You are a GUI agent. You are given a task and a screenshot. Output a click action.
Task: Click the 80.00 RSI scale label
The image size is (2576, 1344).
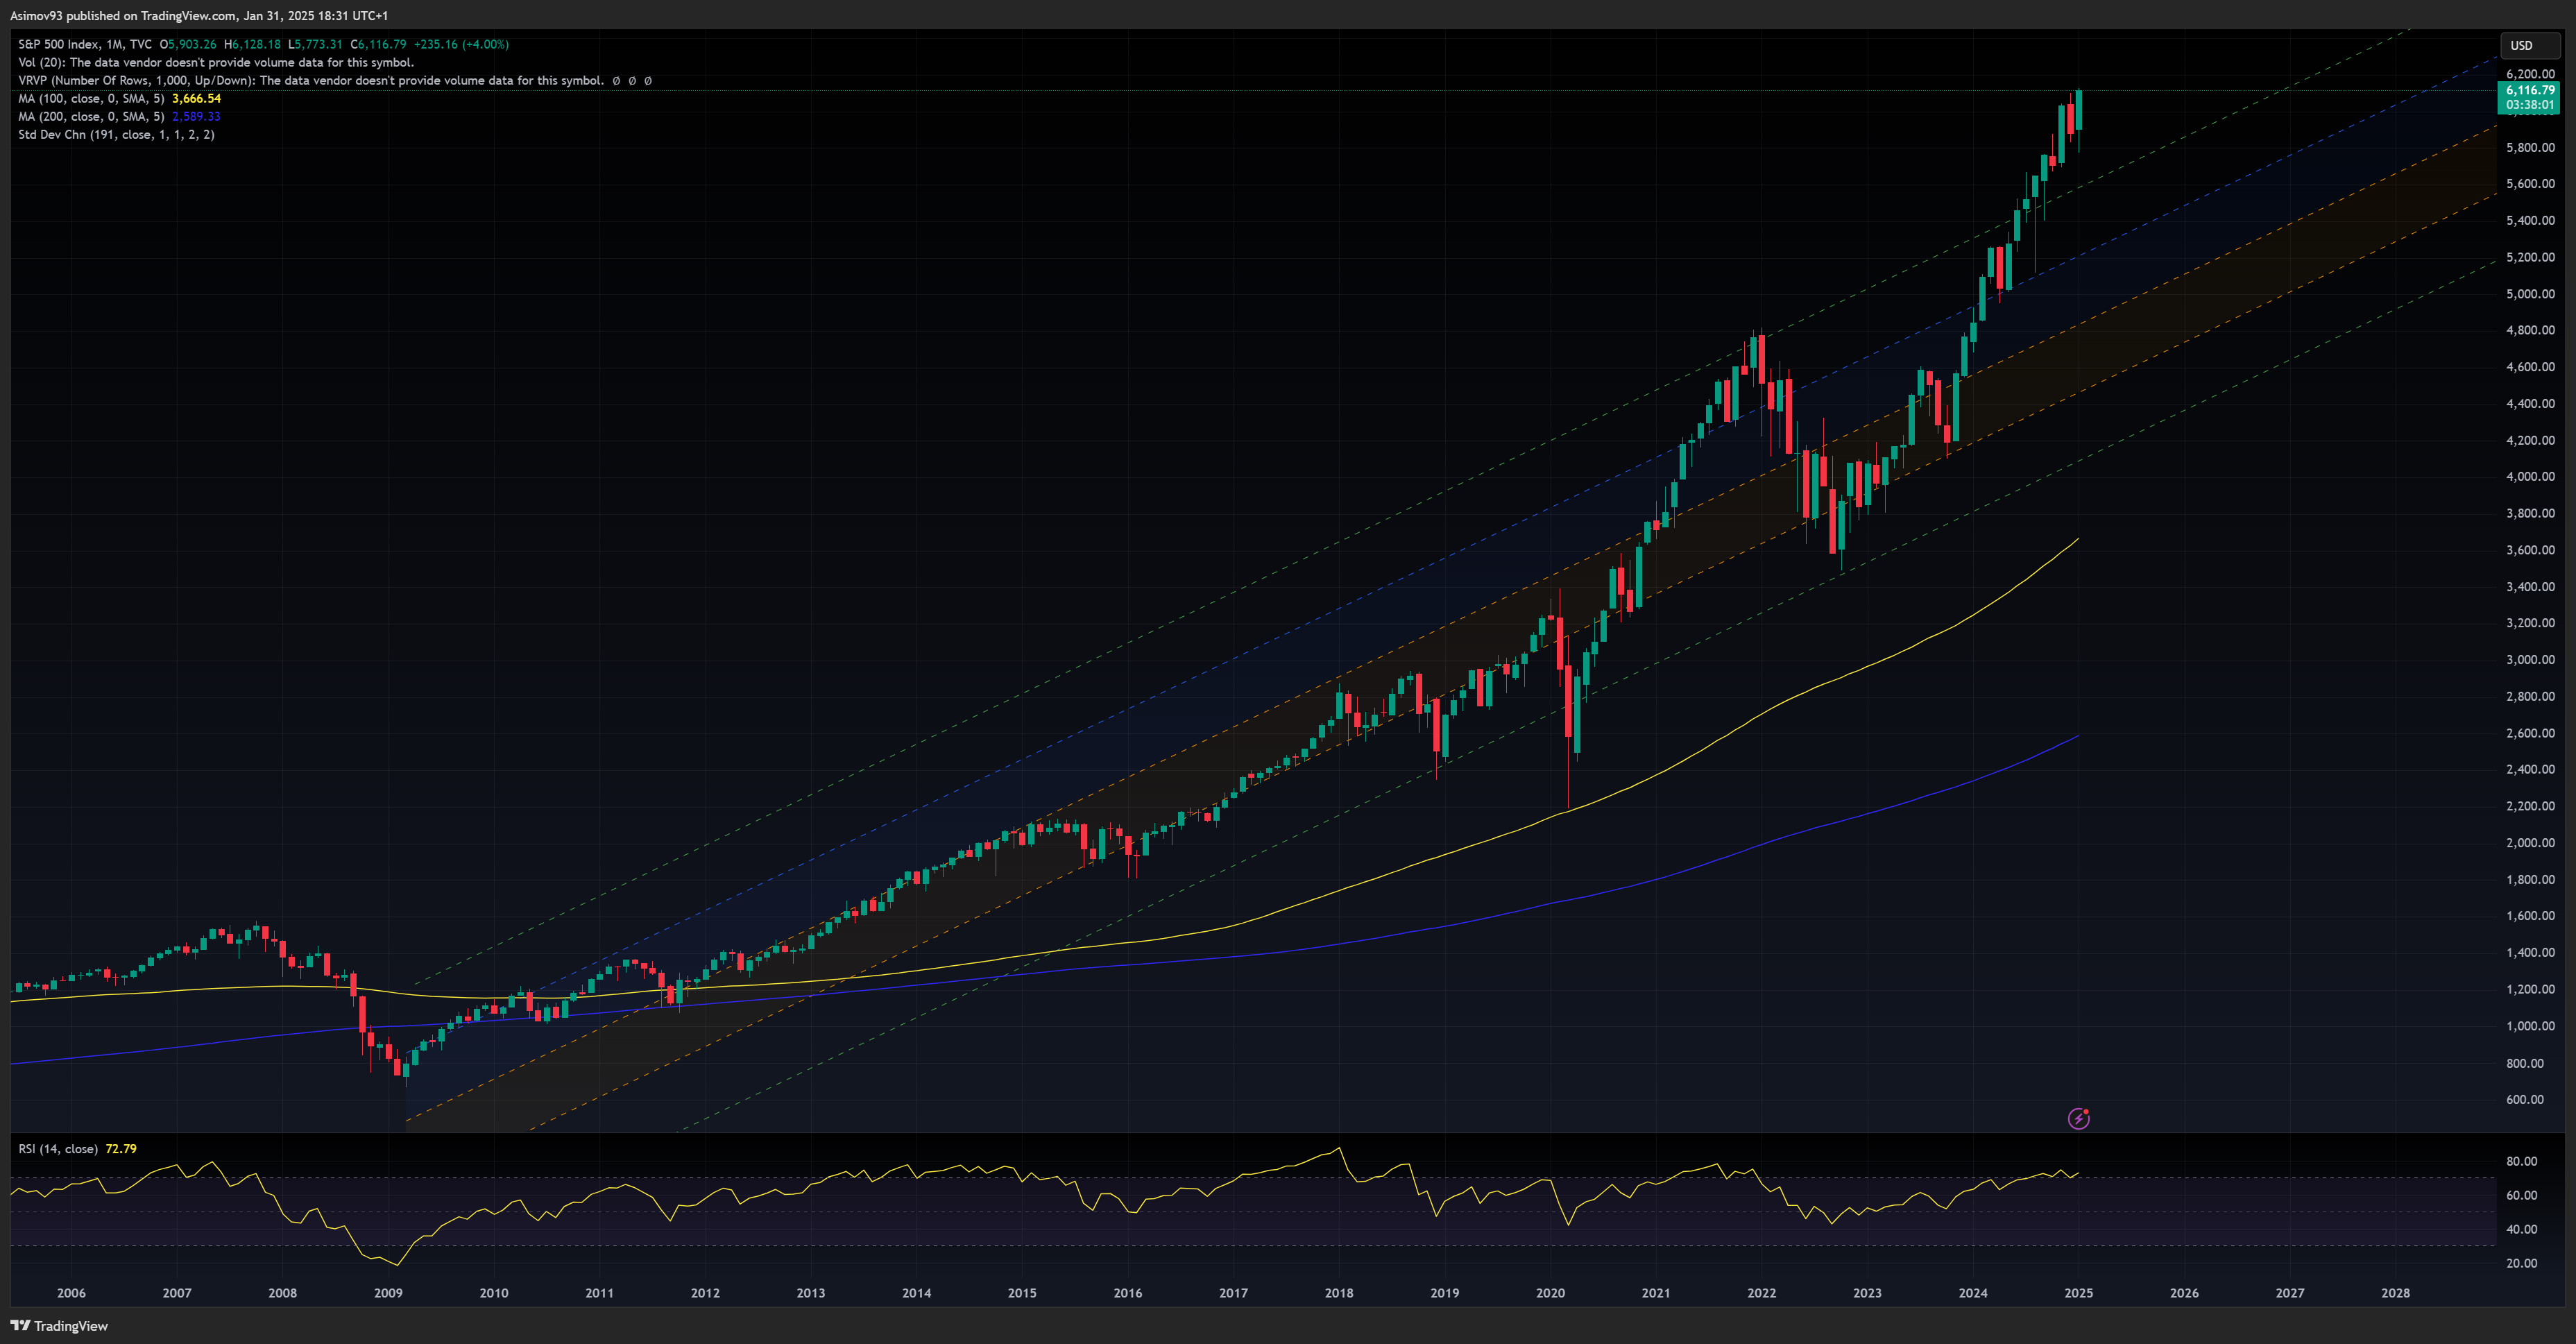tap(2521, 1161)
